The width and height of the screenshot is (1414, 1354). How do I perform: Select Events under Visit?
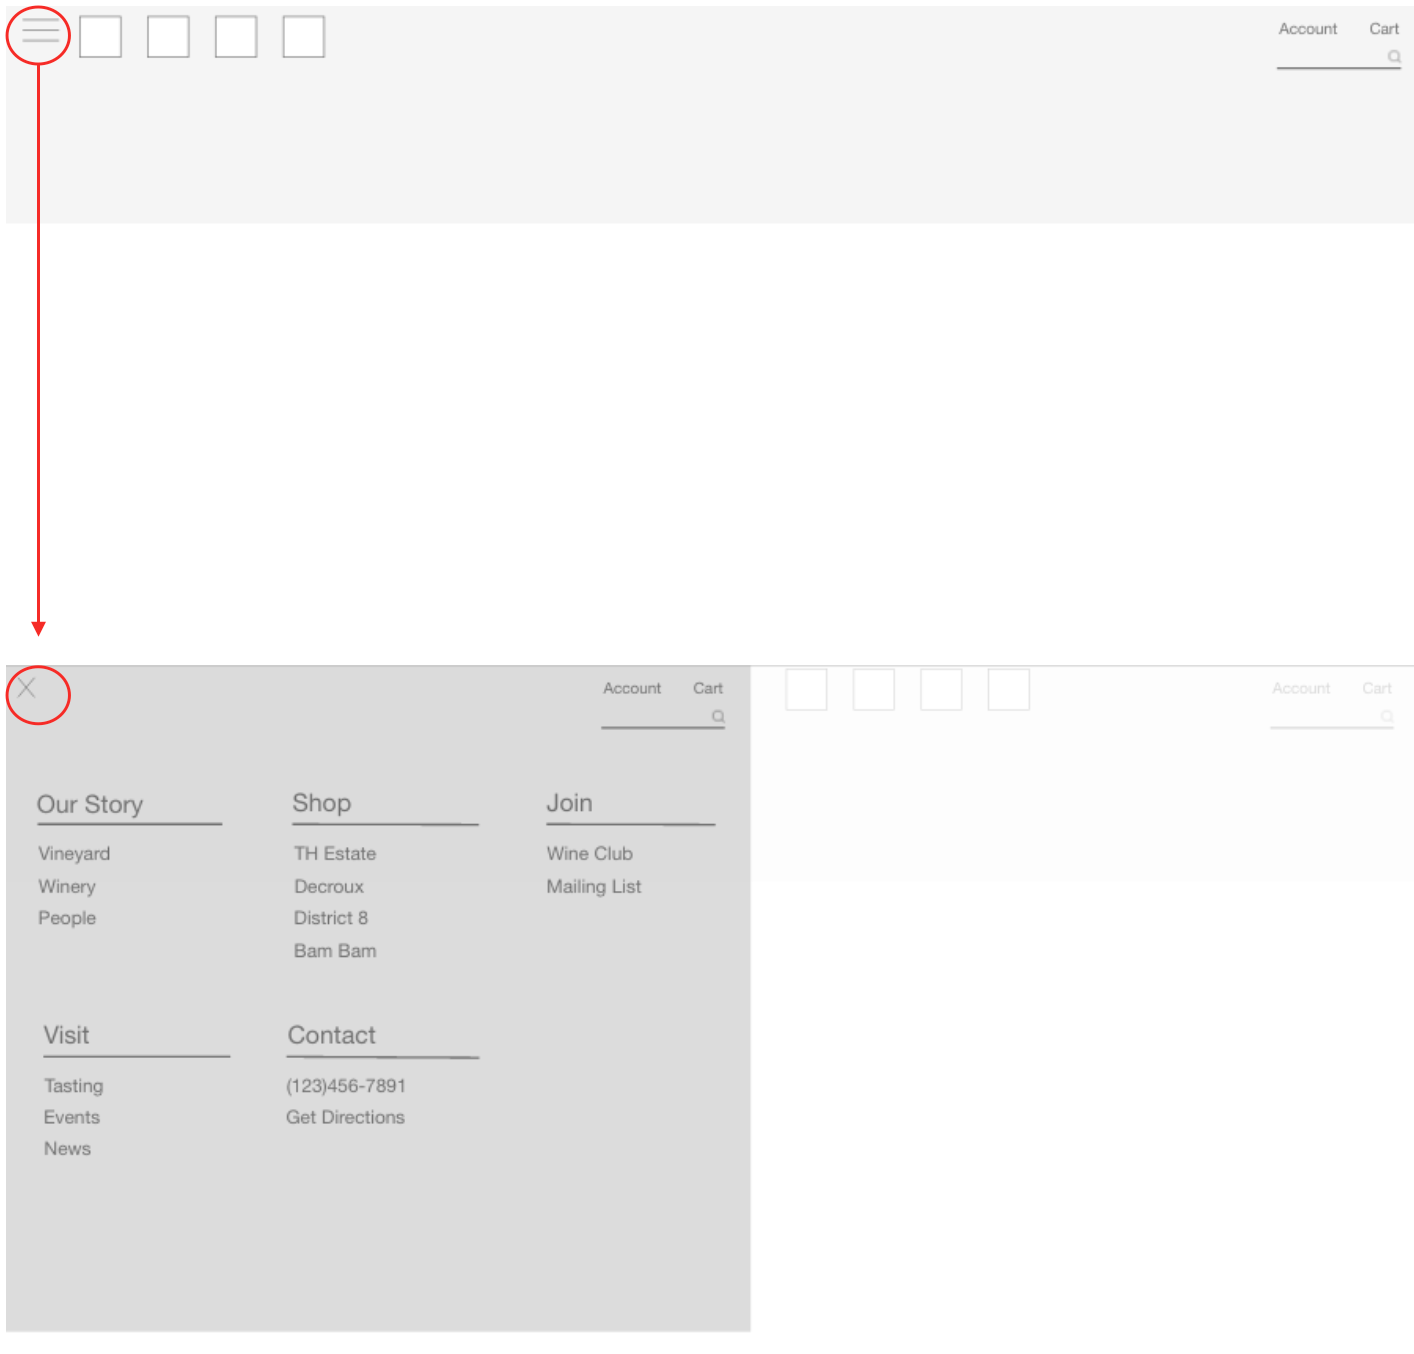(x=71, y=1117)
